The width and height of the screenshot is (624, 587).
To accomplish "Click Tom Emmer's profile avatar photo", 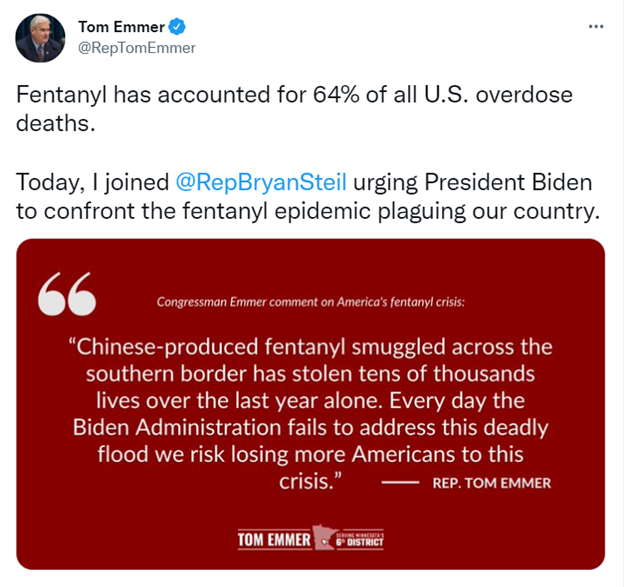I will (40, 37).
